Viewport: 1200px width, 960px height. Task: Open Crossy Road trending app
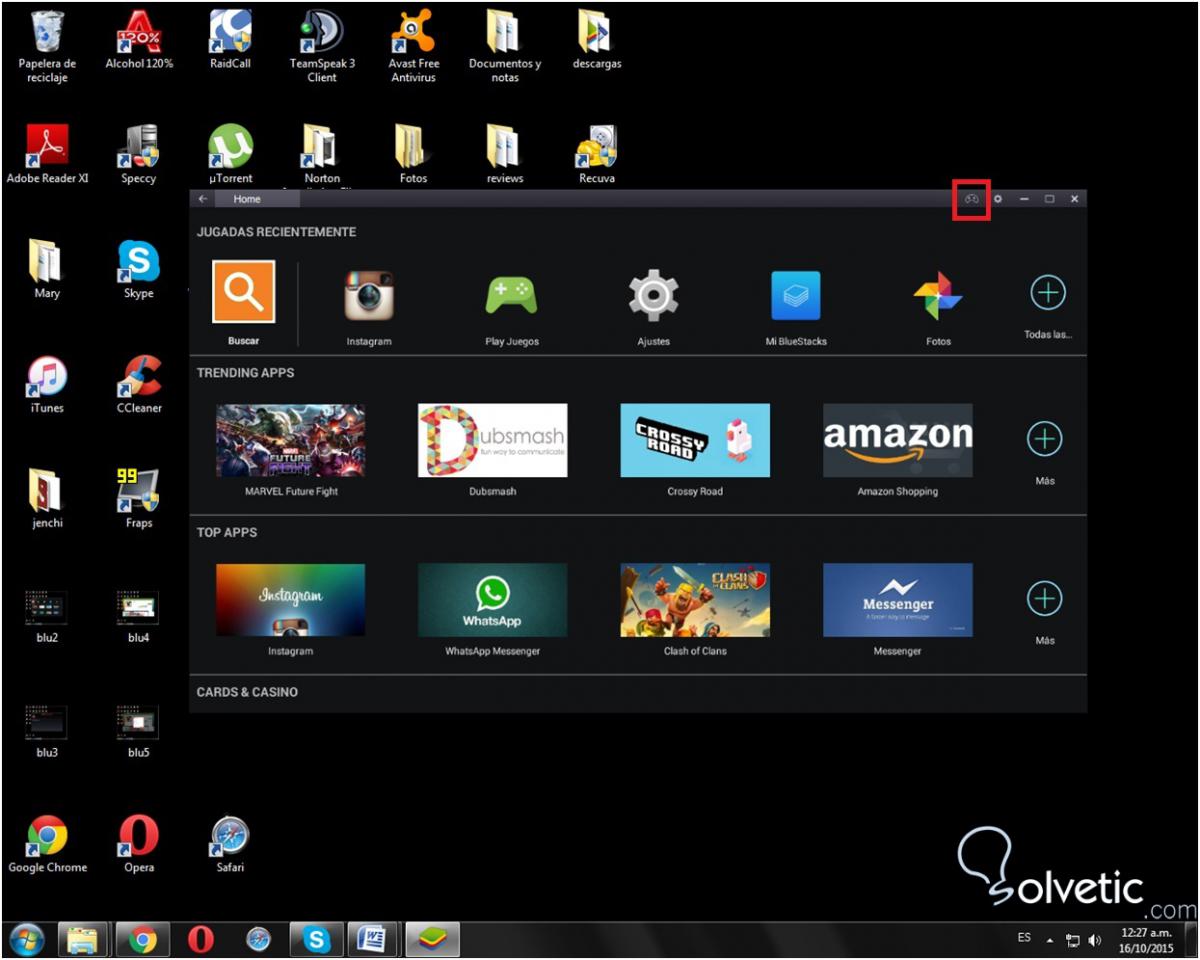pyautogui.click(x=695, y=440)
